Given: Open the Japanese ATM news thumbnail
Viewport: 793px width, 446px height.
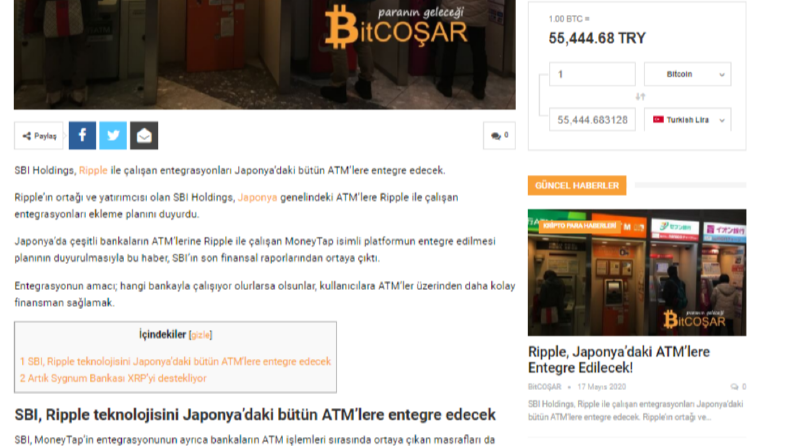Looking at the screenshot, I should (x=637, y=273).
